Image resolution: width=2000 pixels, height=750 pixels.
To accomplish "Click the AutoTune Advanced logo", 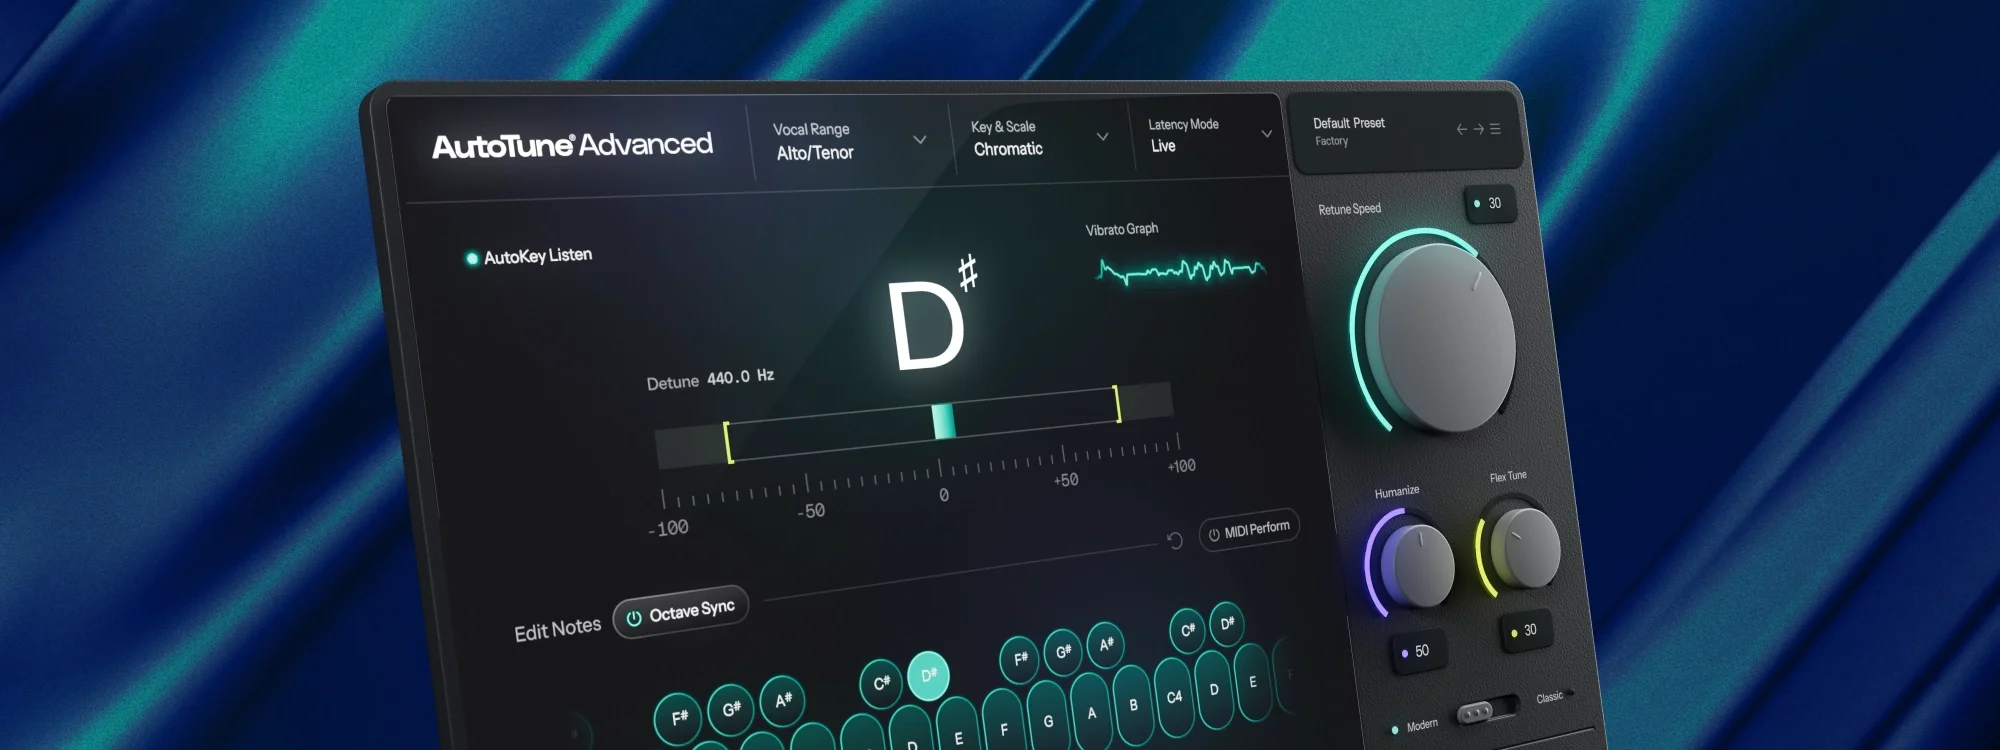I will 572,146.
